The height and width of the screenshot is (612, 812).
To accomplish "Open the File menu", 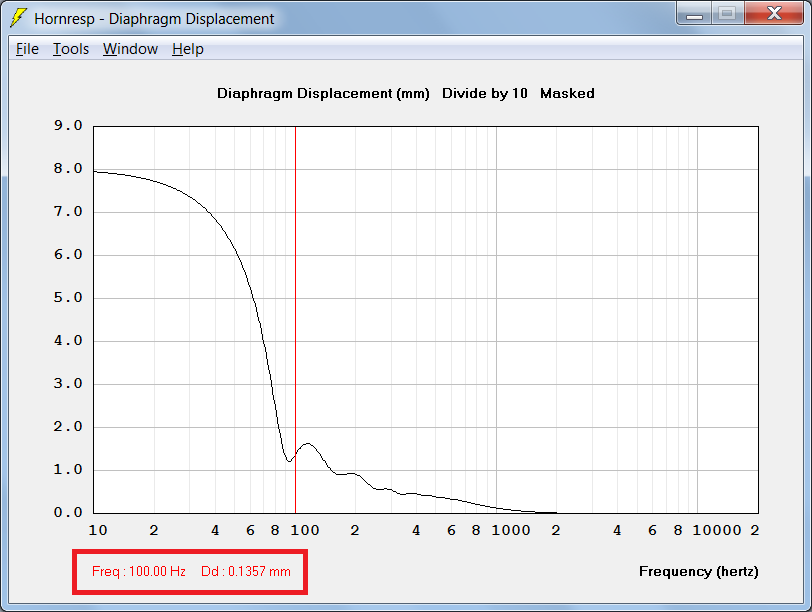I will (27, 49).
